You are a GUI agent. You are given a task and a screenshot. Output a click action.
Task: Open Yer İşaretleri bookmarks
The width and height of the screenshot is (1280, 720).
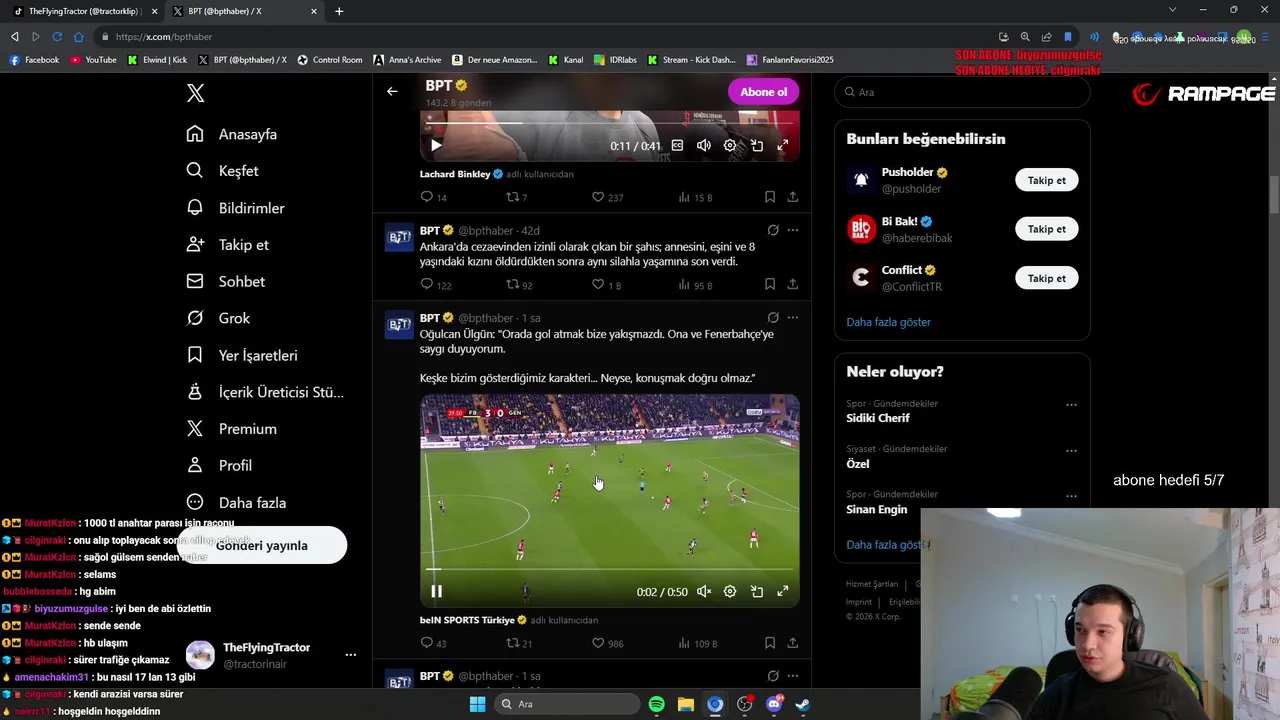click(x=242, y=355)
